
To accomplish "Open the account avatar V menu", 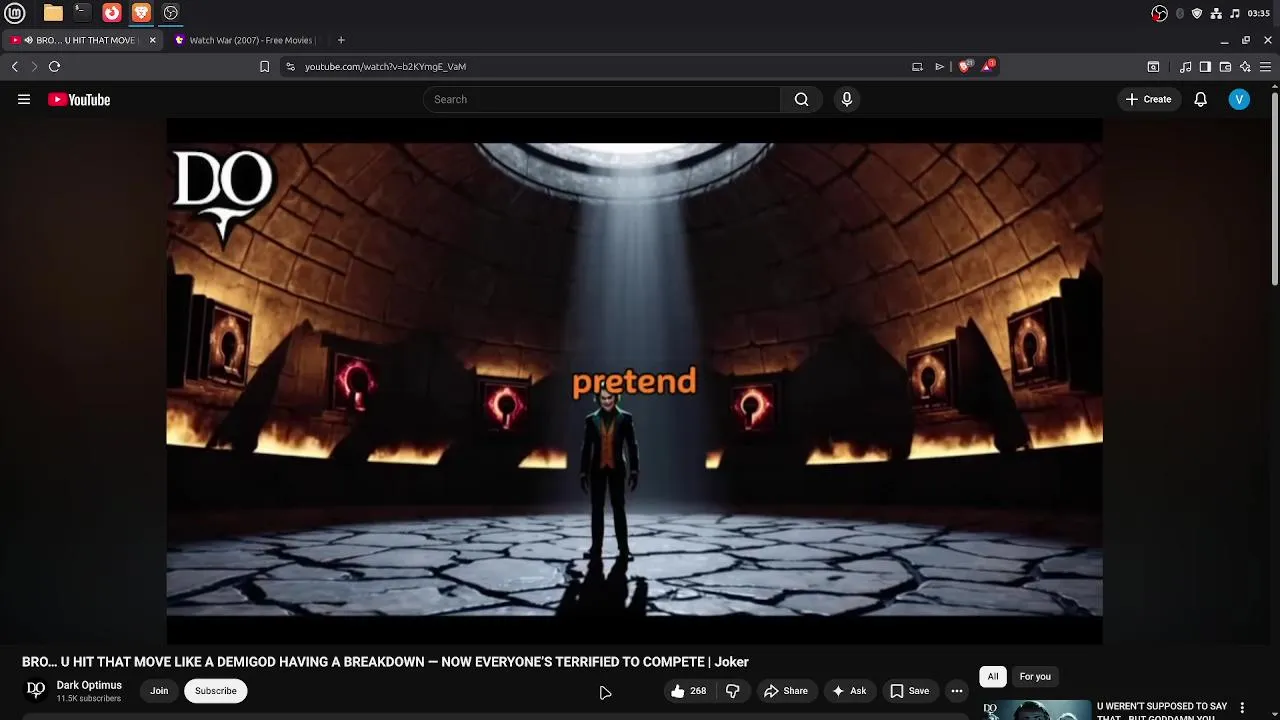I will point(1239,99).
